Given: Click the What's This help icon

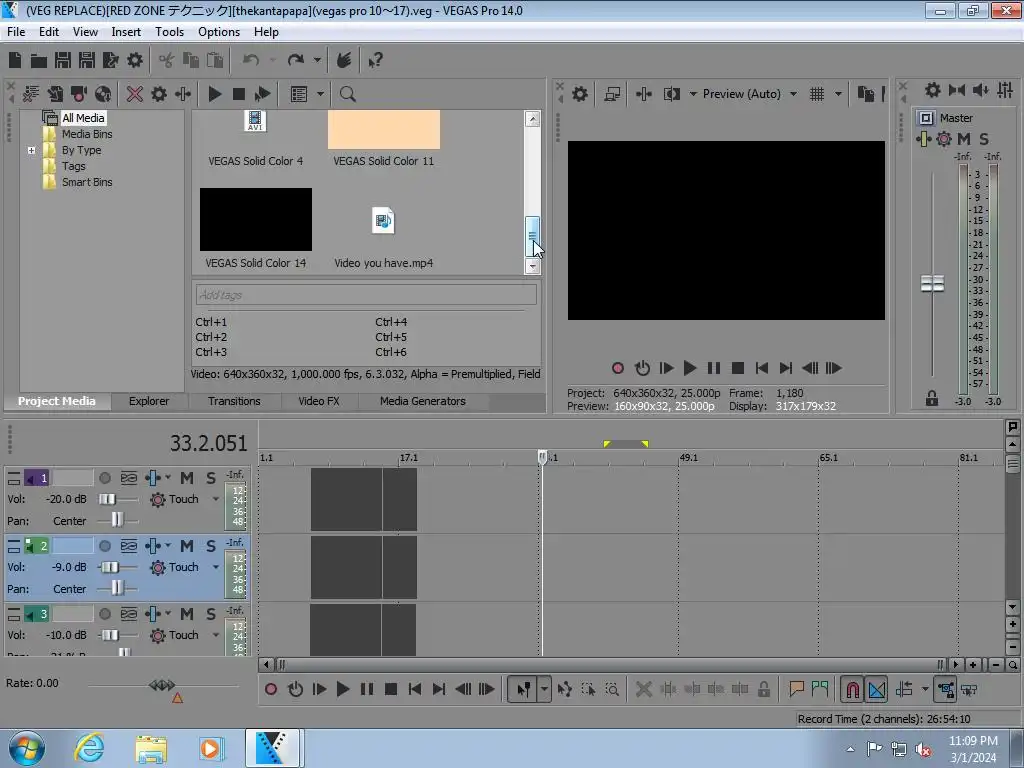Looking at the screenshot, I should (x=375, y=61).
